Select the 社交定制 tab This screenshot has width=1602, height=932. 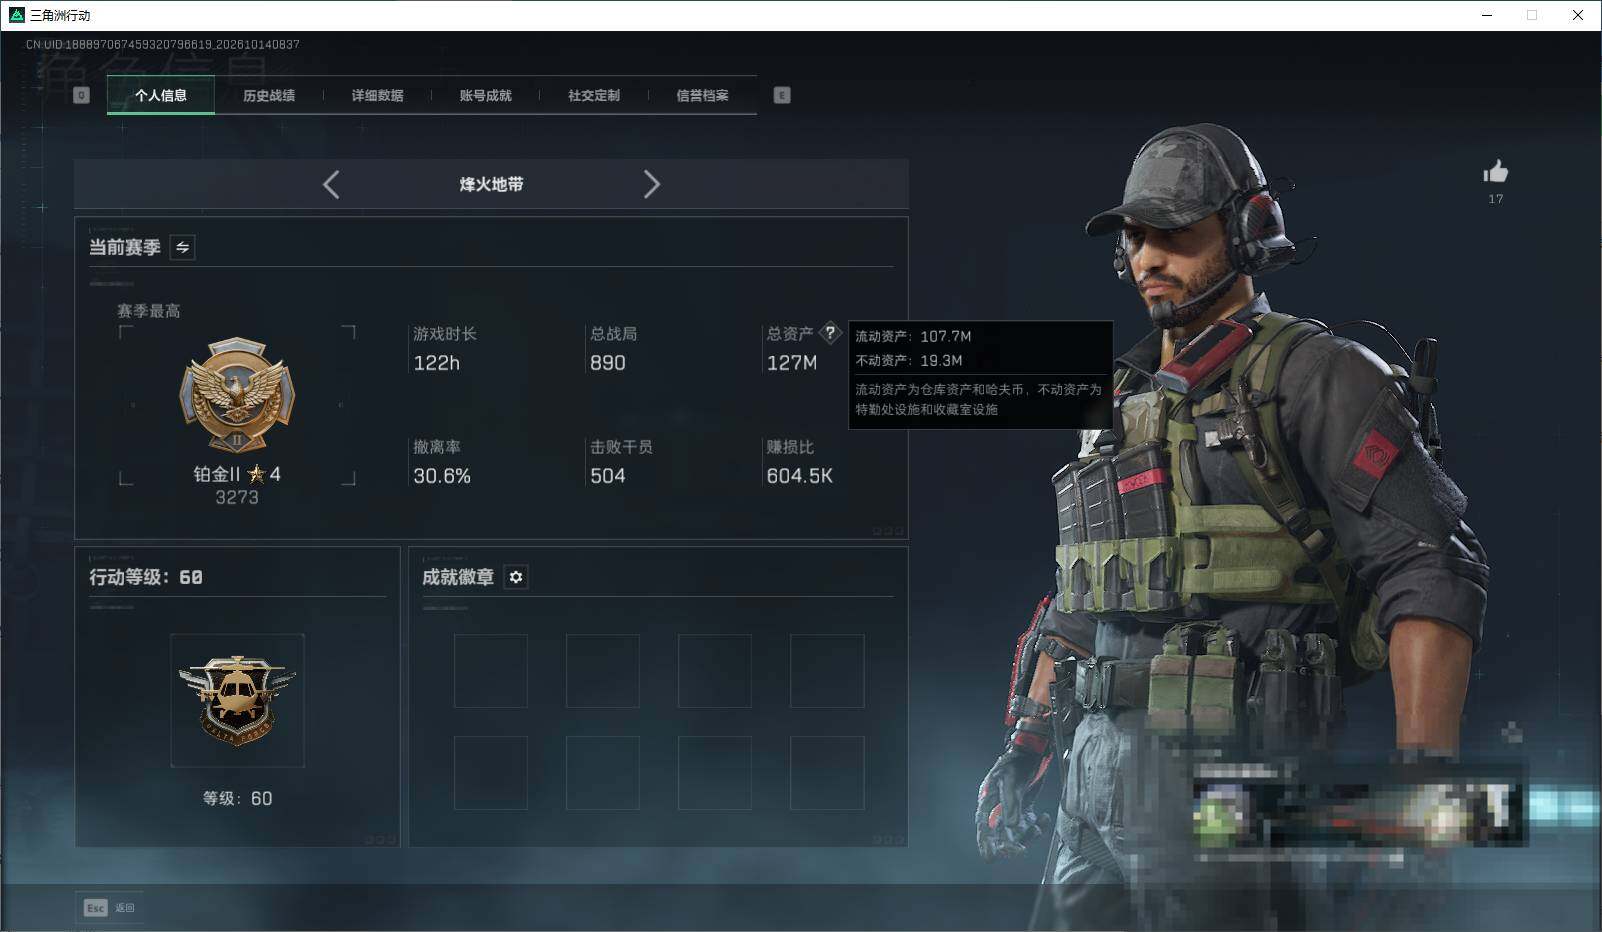tap(594, 95)
